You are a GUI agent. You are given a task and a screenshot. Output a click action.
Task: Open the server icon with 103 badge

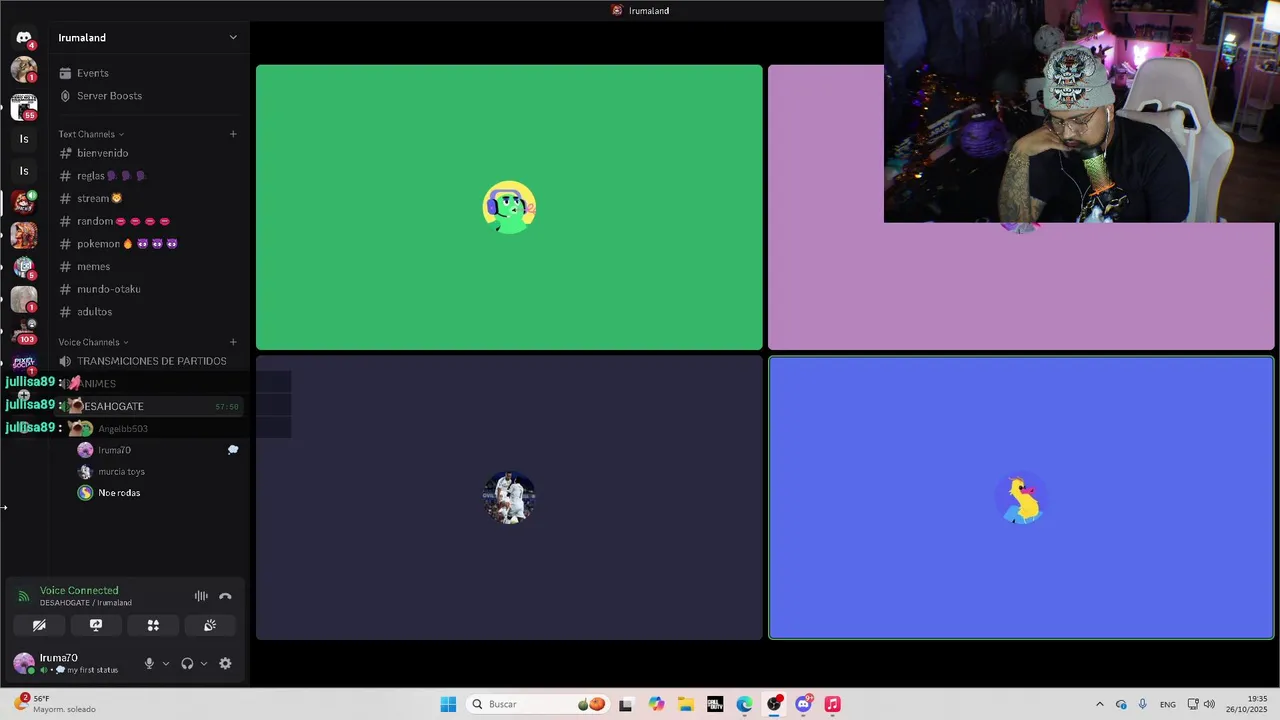pyautogui.click(x=24, y=331)
